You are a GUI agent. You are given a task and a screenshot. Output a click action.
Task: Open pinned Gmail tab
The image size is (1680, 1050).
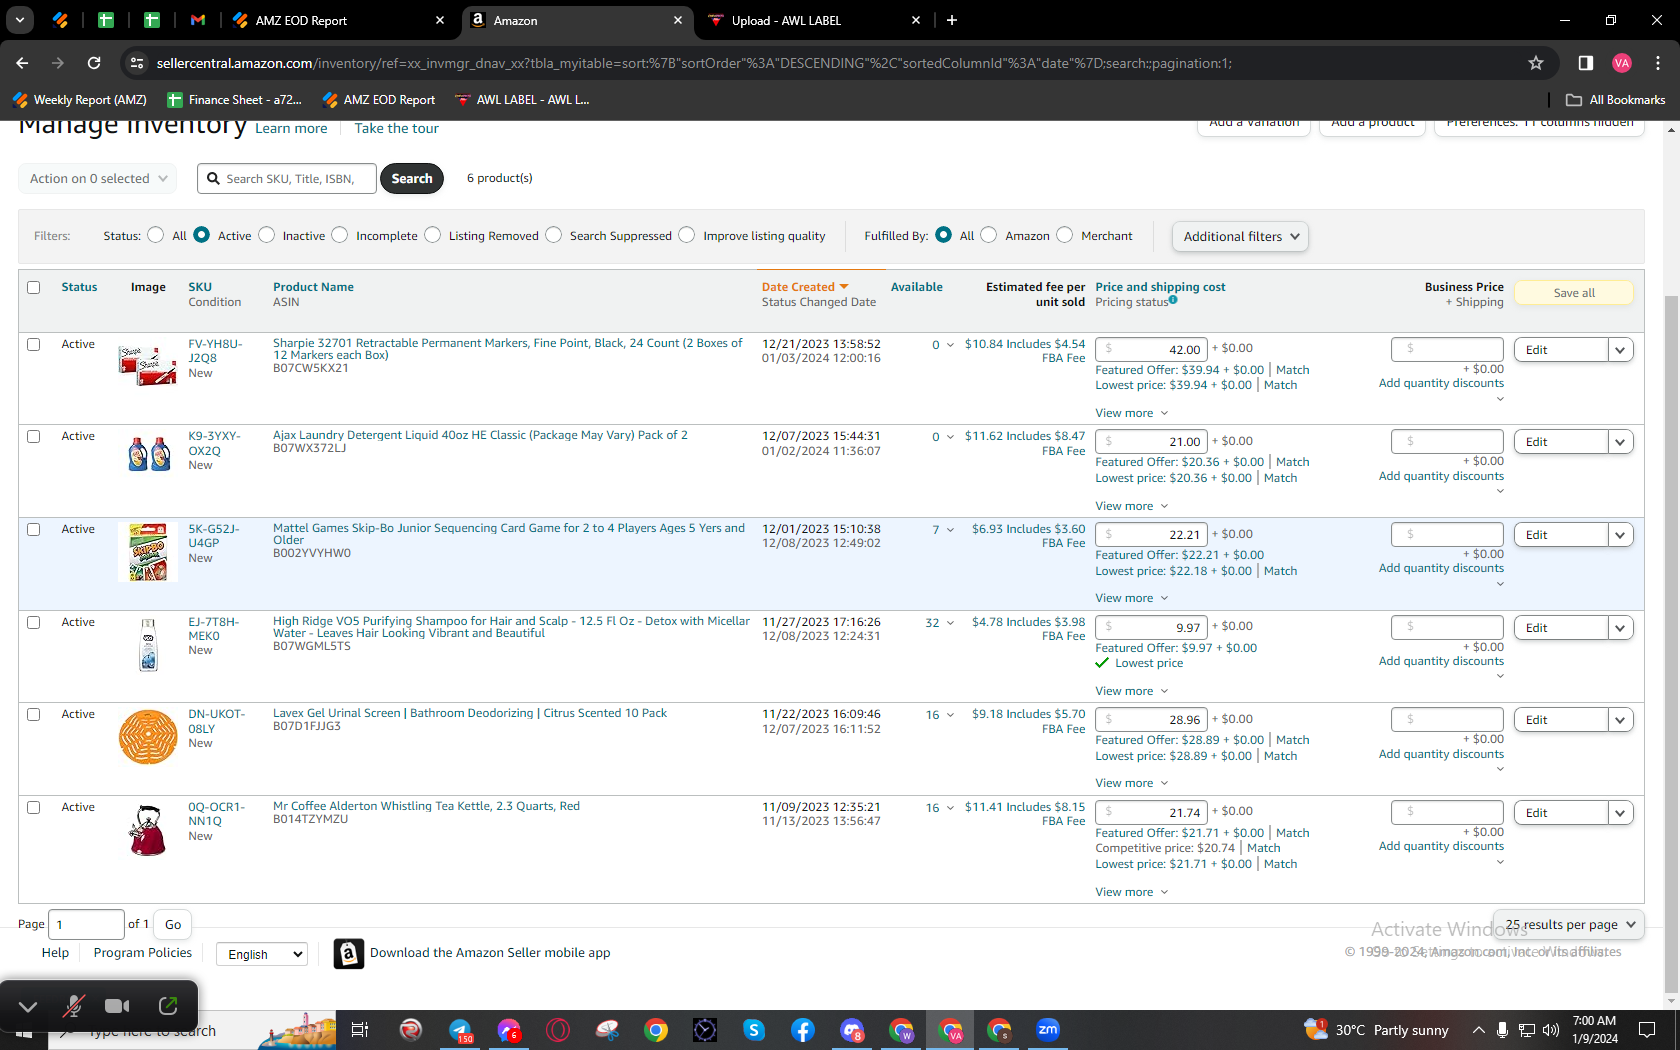coord(198,20)
